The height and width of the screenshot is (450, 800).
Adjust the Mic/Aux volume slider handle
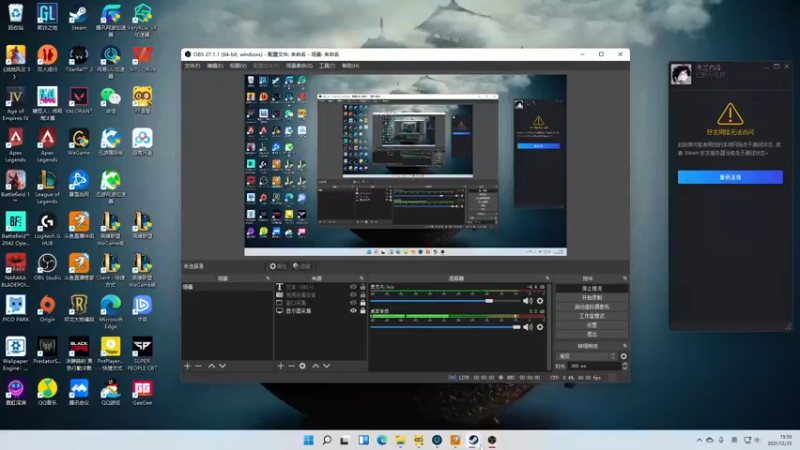click(489, 301)
